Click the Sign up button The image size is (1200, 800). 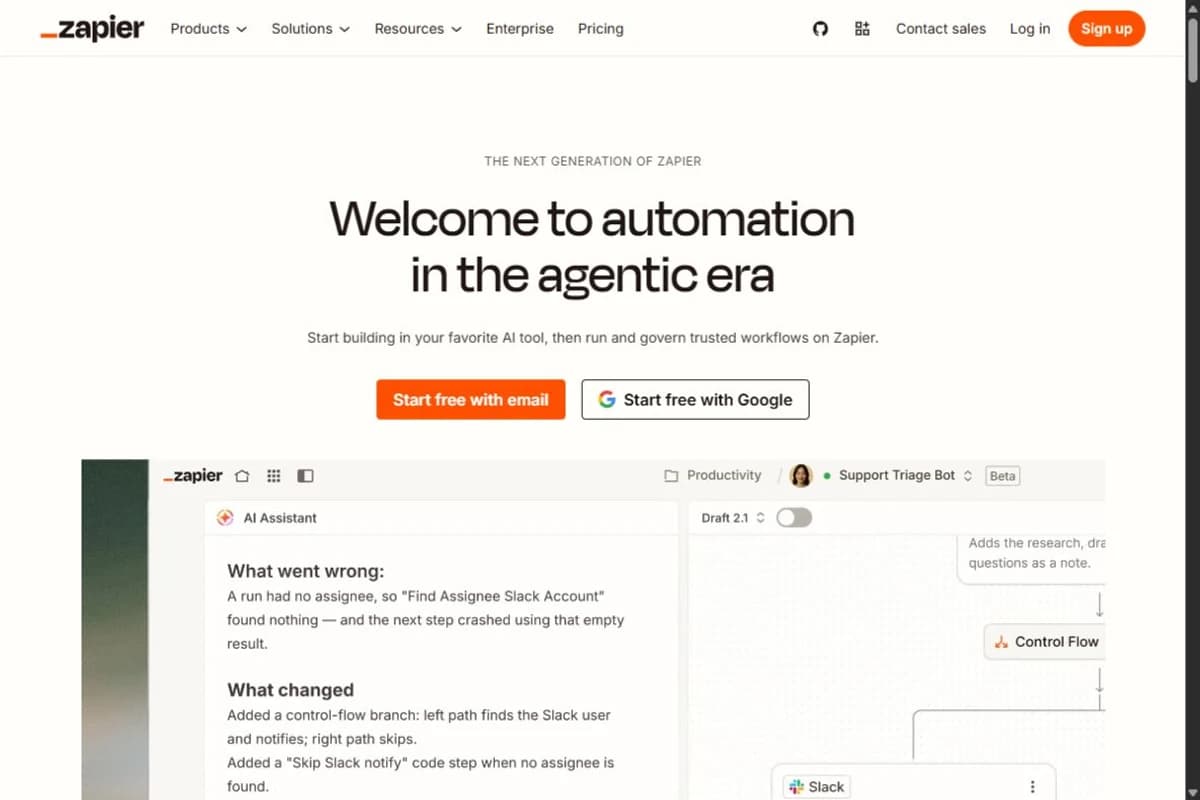1107,29
